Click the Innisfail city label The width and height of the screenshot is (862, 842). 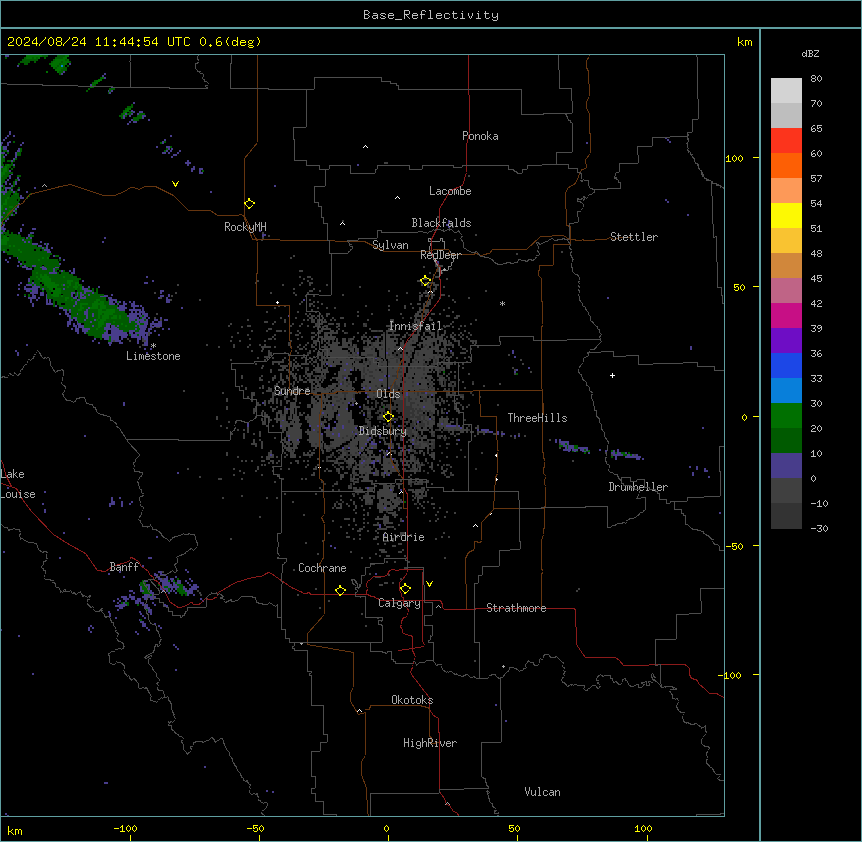tap(415, 326)
